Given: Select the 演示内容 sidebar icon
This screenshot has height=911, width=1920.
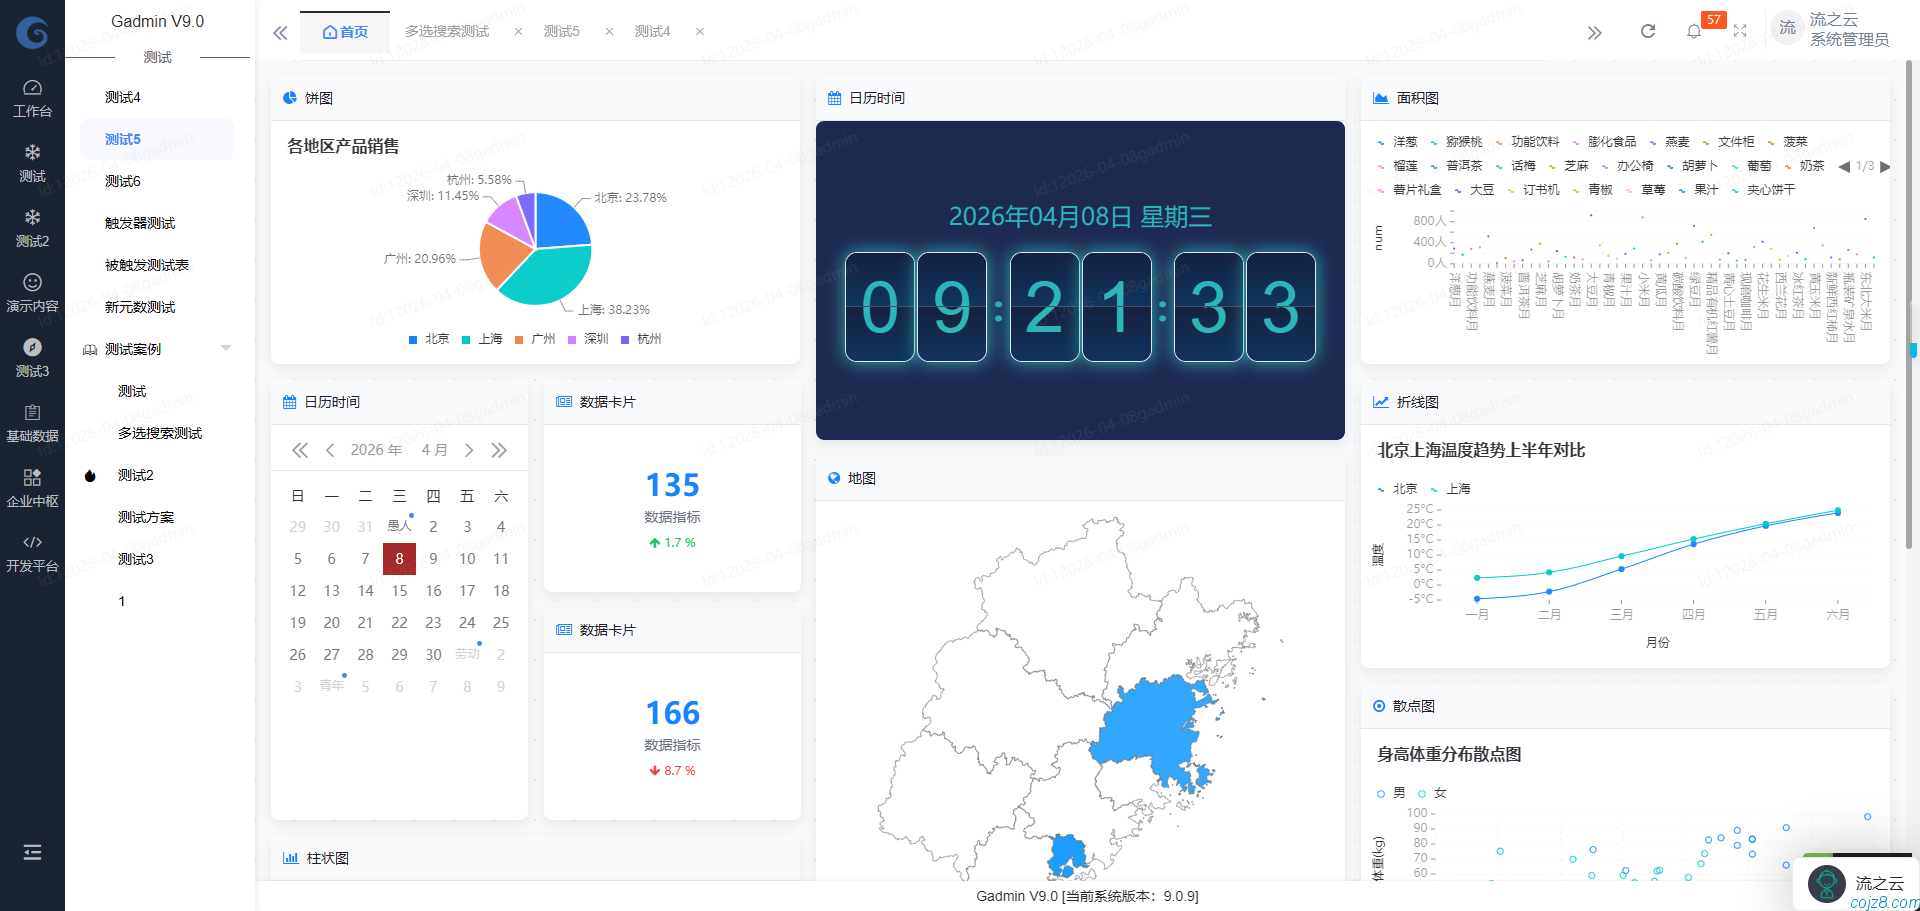Looking at the screenshot, I should 33,291.
